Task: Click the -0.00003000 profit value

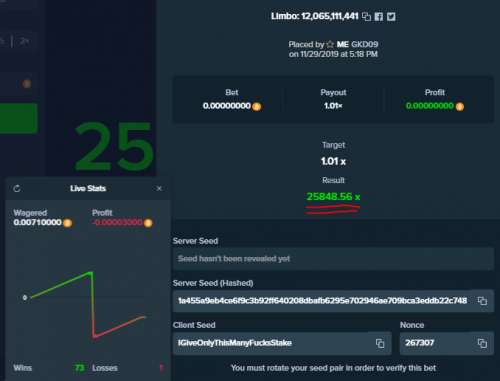Action: [117, 222]
